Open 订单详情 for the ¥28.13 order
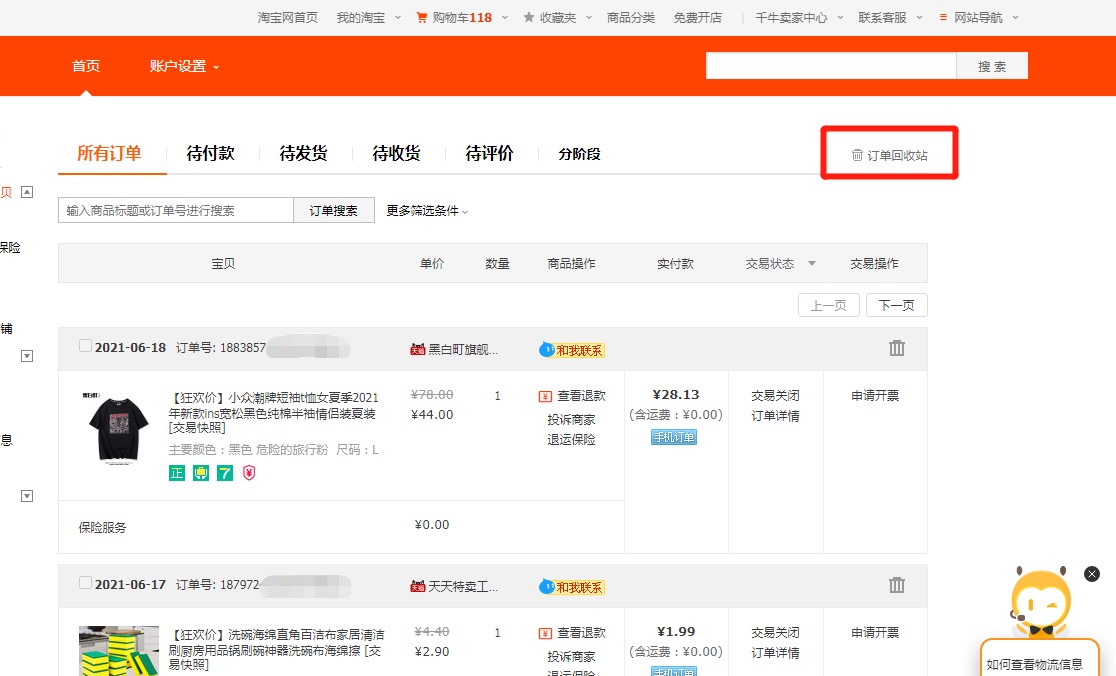 coord(776,416)
